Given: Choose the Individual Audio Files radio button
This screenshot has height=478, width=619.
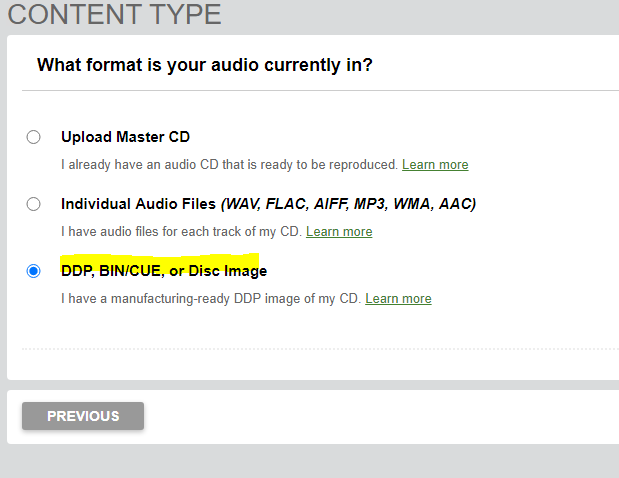Looking at the screenshot, I should pos(34,204).
